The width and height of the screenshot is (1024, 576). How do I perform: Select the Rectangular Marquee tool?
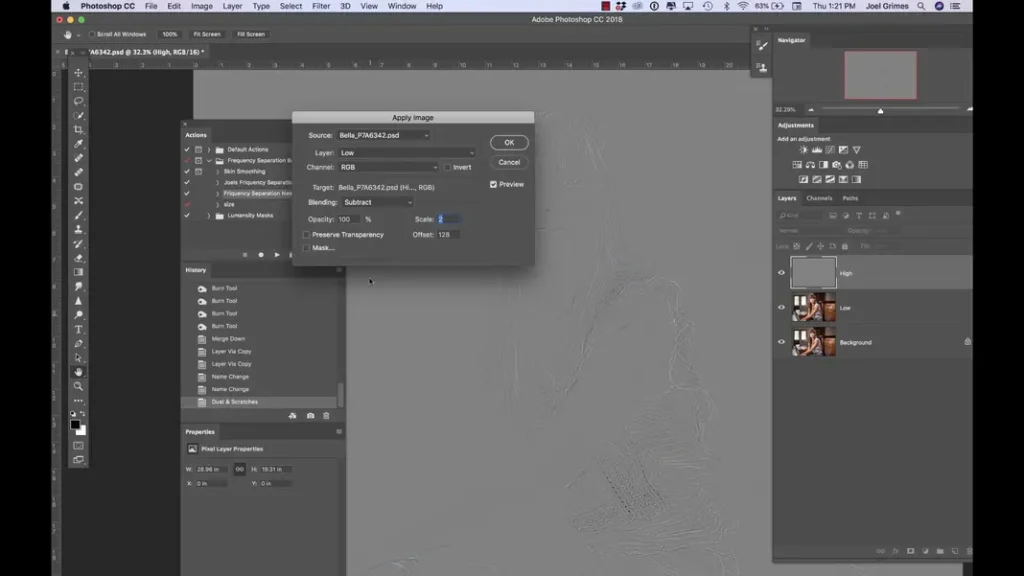click(x=78, y=87)
